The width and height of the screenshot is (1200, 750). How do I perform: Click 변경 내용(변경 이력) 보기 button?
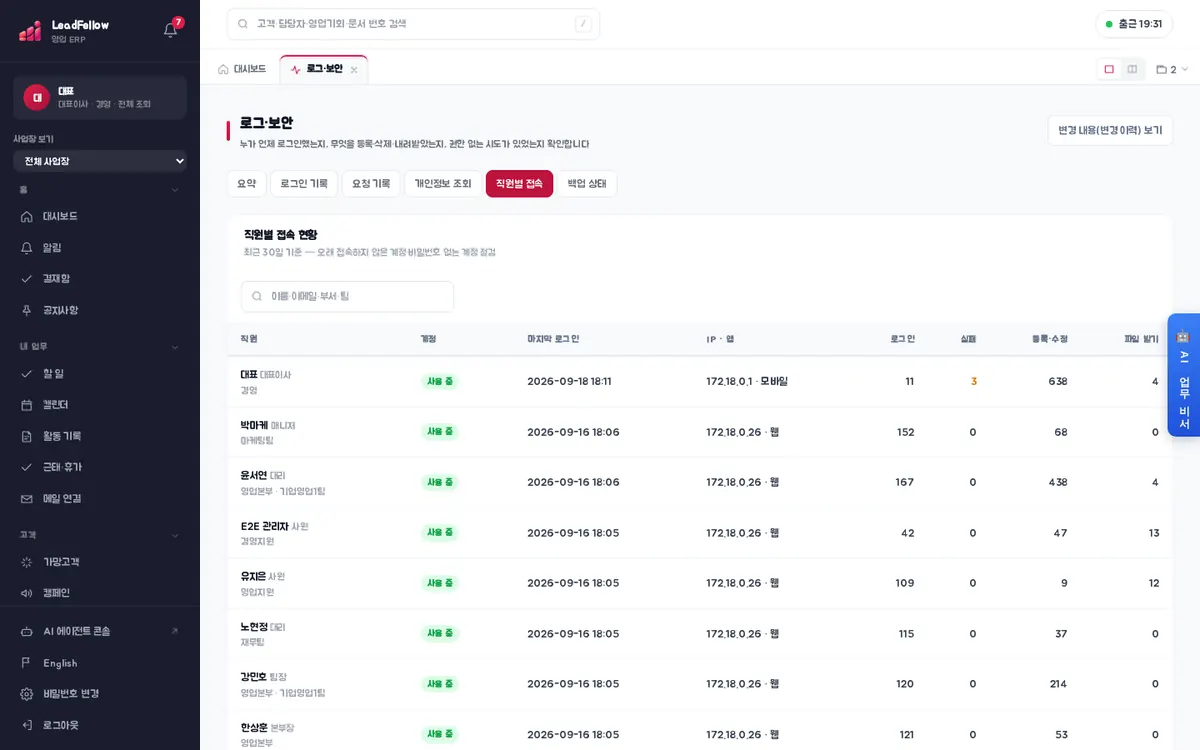[x=1110, y=130]
